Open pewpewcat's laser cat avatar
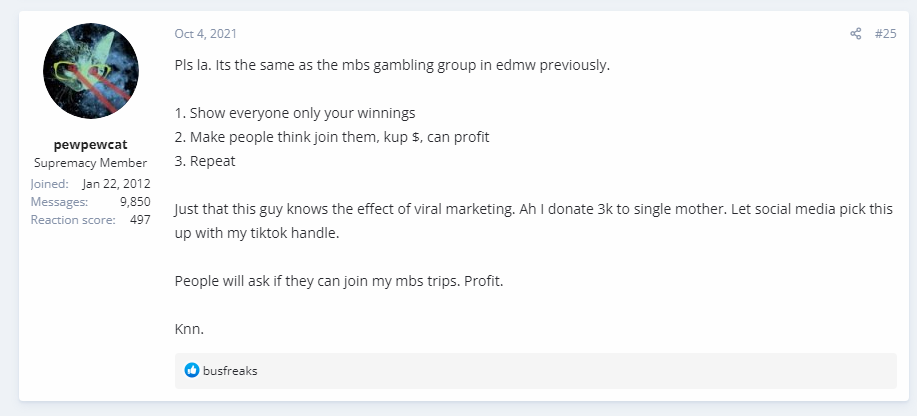917x416 pixels. click(x=91, y=71)
